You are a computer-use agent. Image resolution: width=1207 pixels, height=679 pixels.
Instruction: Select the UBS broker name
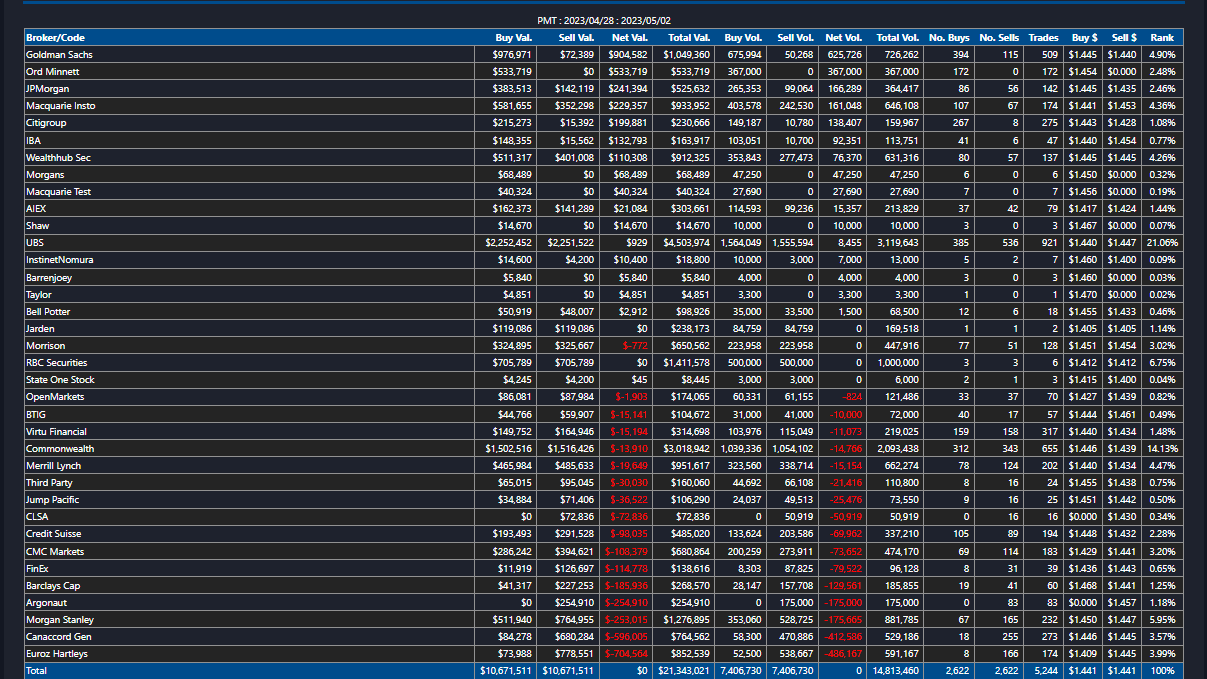click(34, 243)
